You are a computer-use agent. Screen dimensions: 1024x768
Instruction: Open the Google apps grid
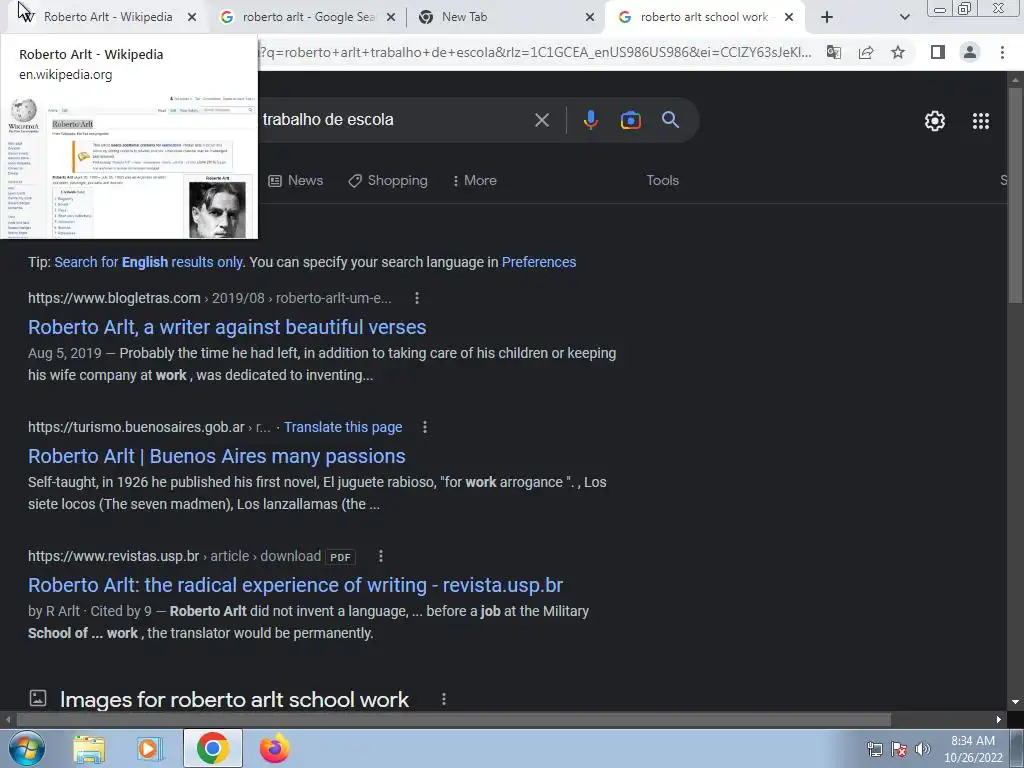[981, 121]
